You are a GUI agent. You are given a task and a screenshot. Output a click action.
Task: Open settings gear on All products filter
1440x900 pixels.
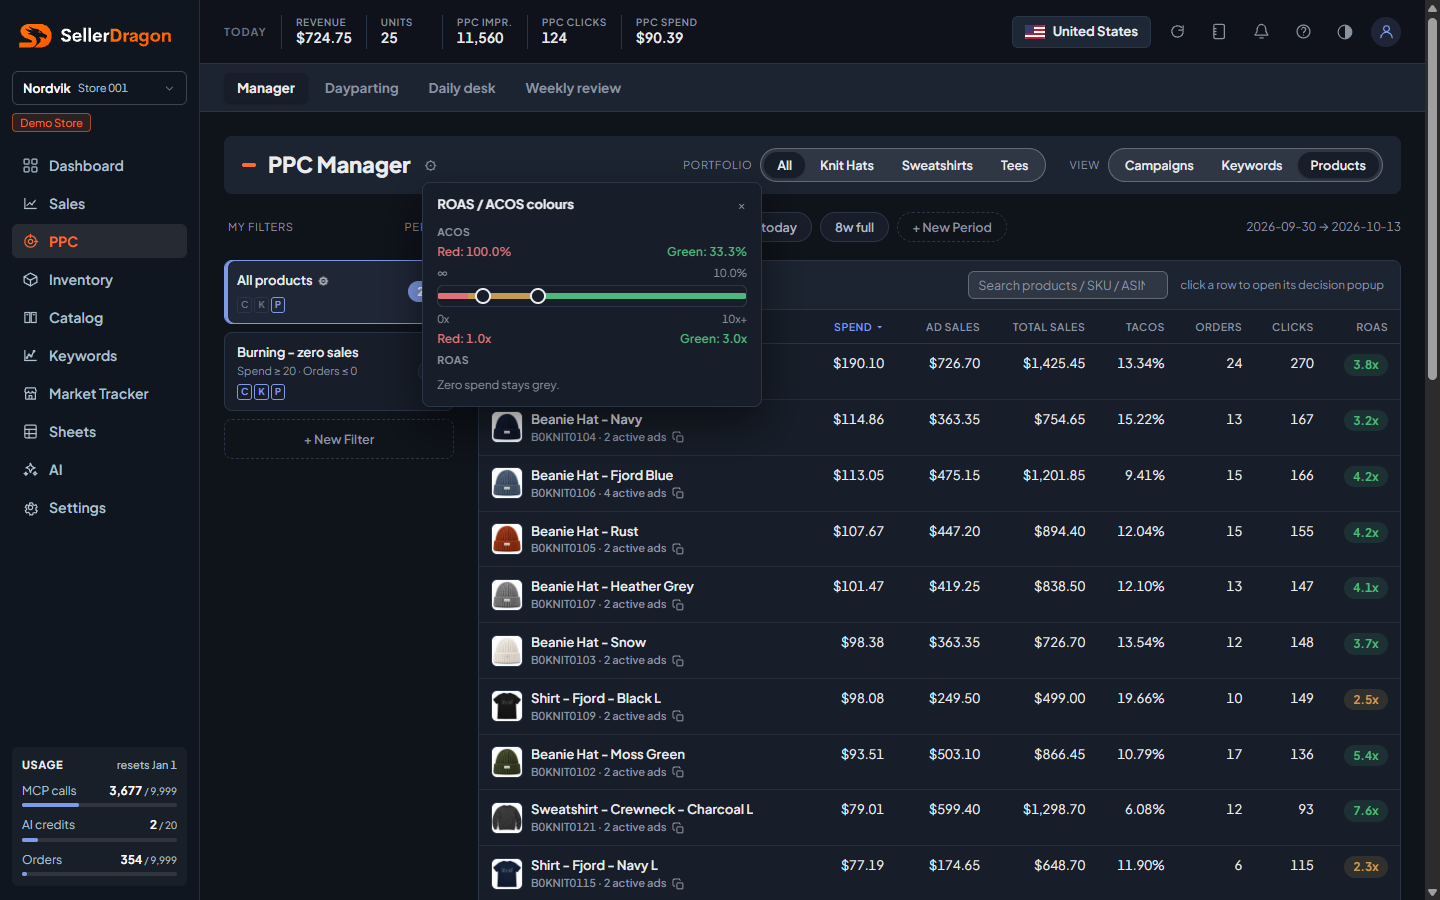pos(323,281)
